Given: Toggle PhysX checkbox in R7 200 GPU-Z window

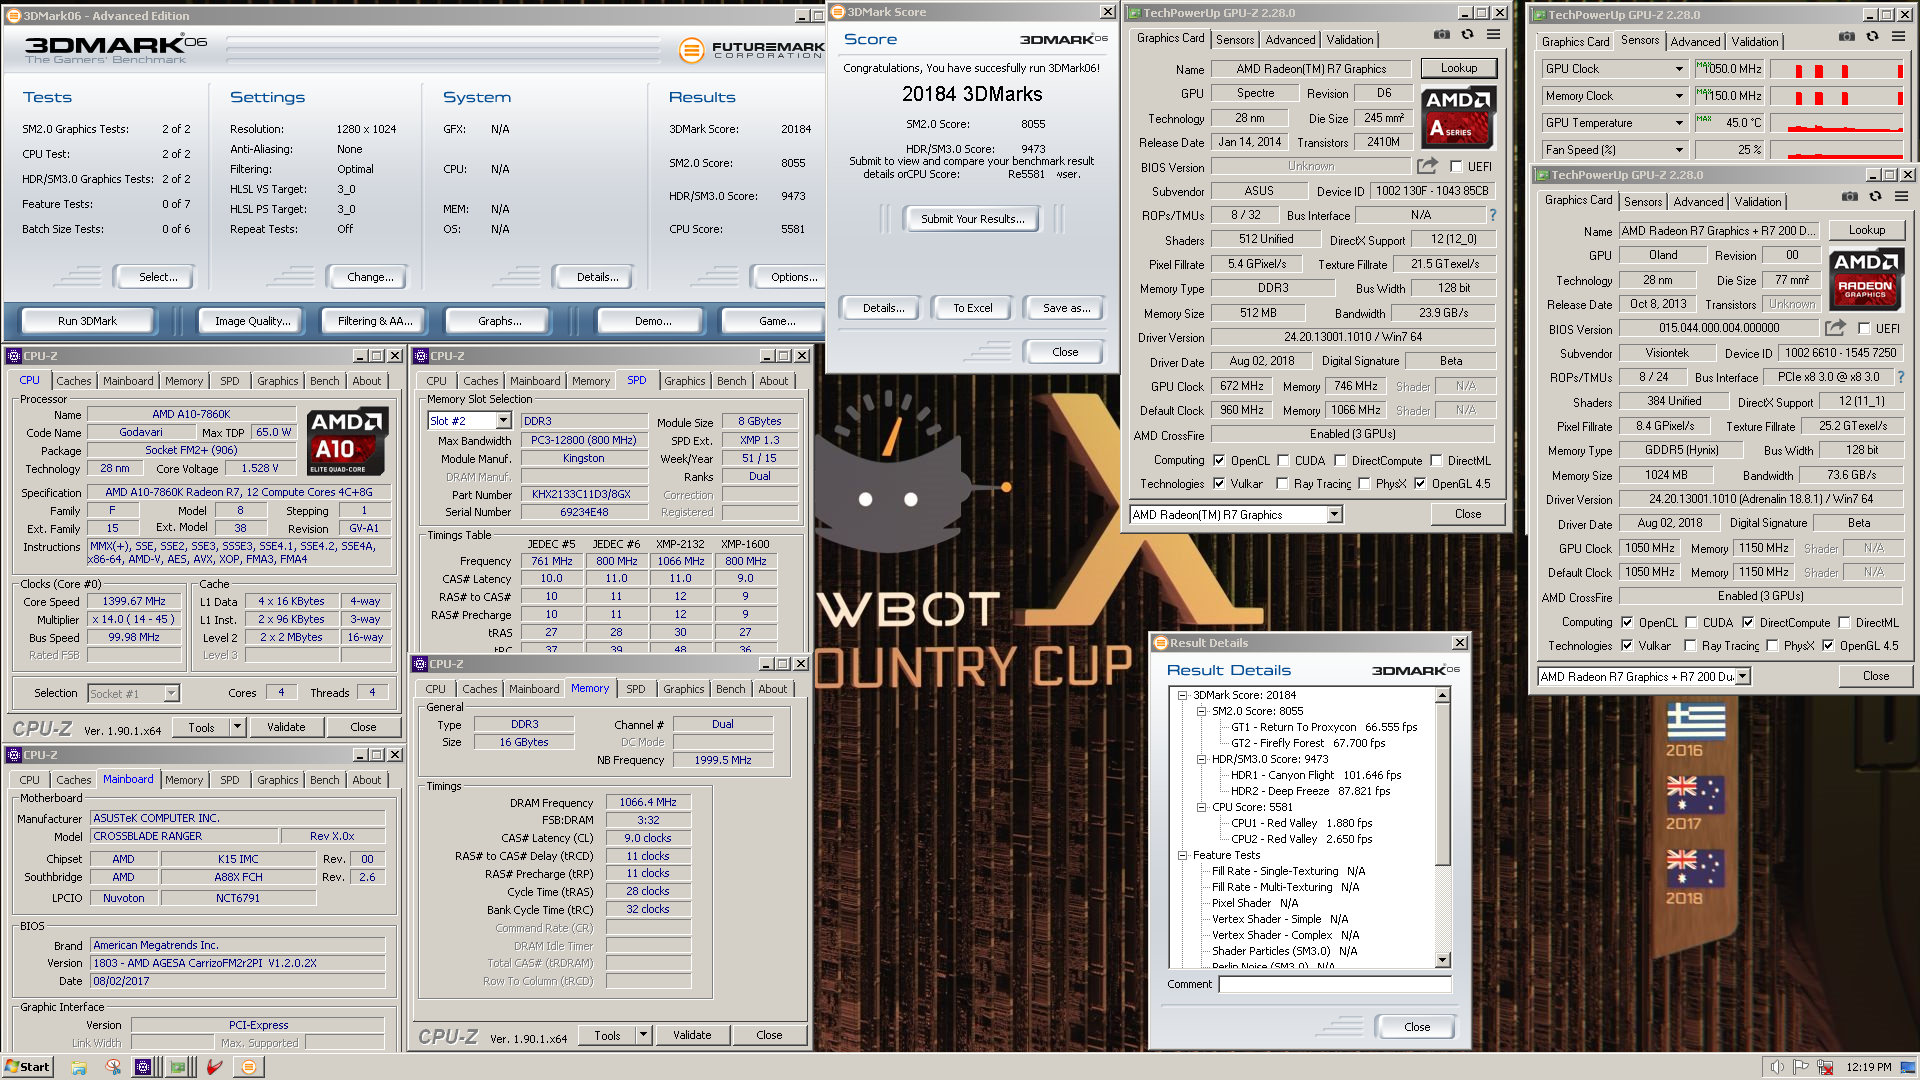Looking at the screenshot, I should click(1772, 646).
